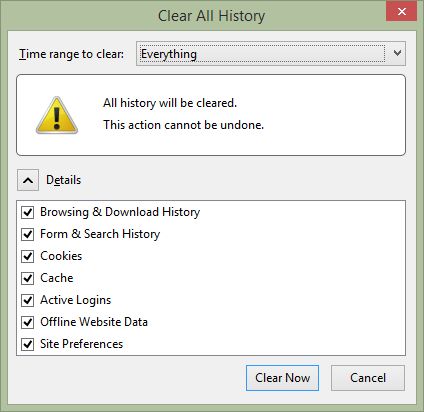Deselect the Site Preferences checkbox

(x=27, y=344)
